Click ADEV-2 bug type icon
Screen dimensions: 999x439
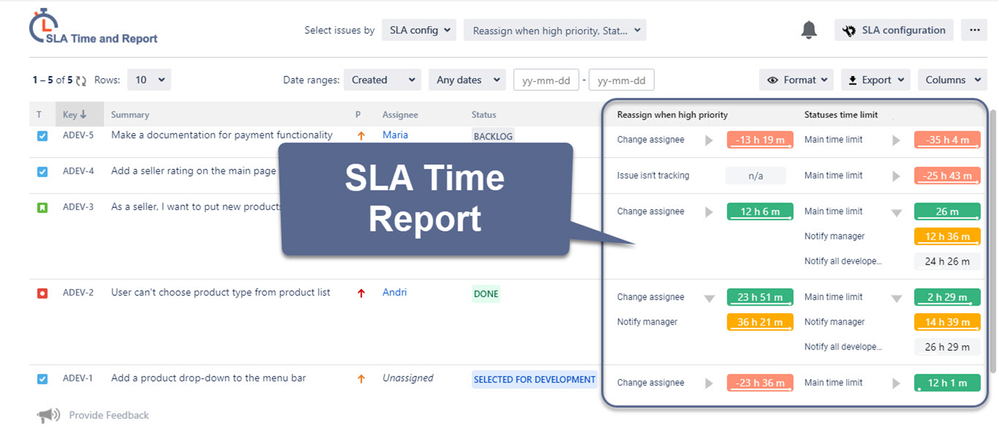pos(42,293)
